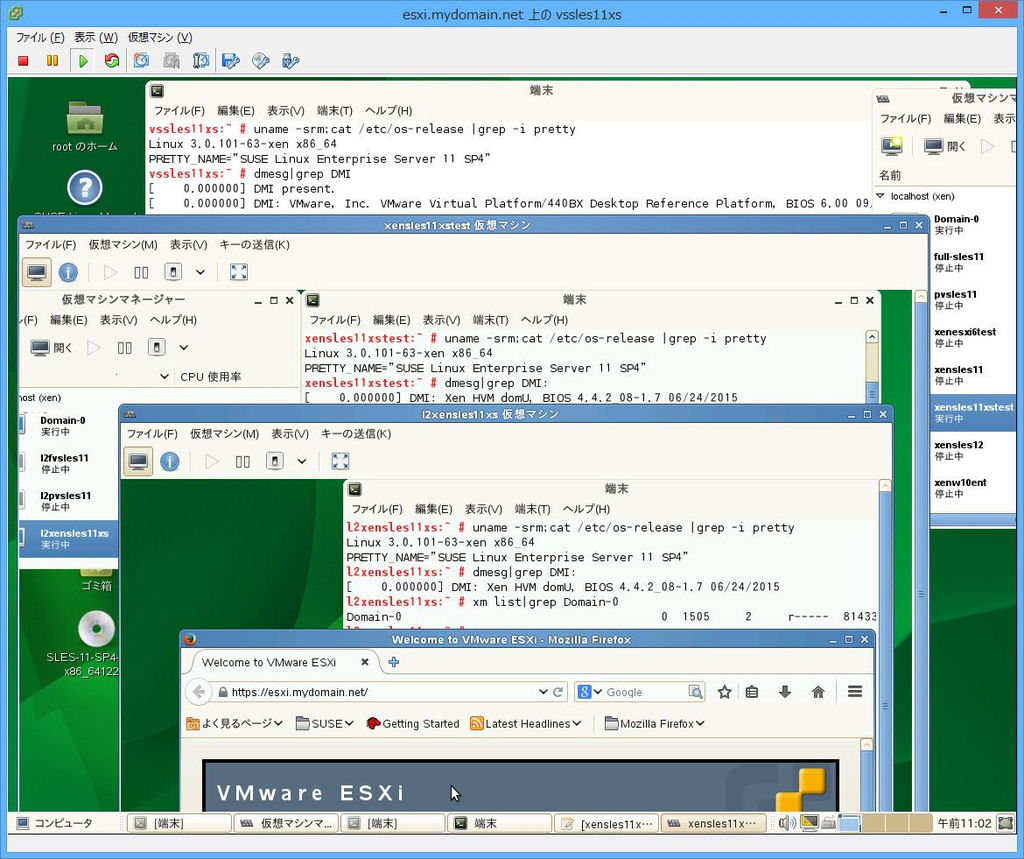The width and height of the screenshot is (1024, 859).
Task: Click the shutdown icon in xensles11xstest toolbar
Action: point(173,272)
